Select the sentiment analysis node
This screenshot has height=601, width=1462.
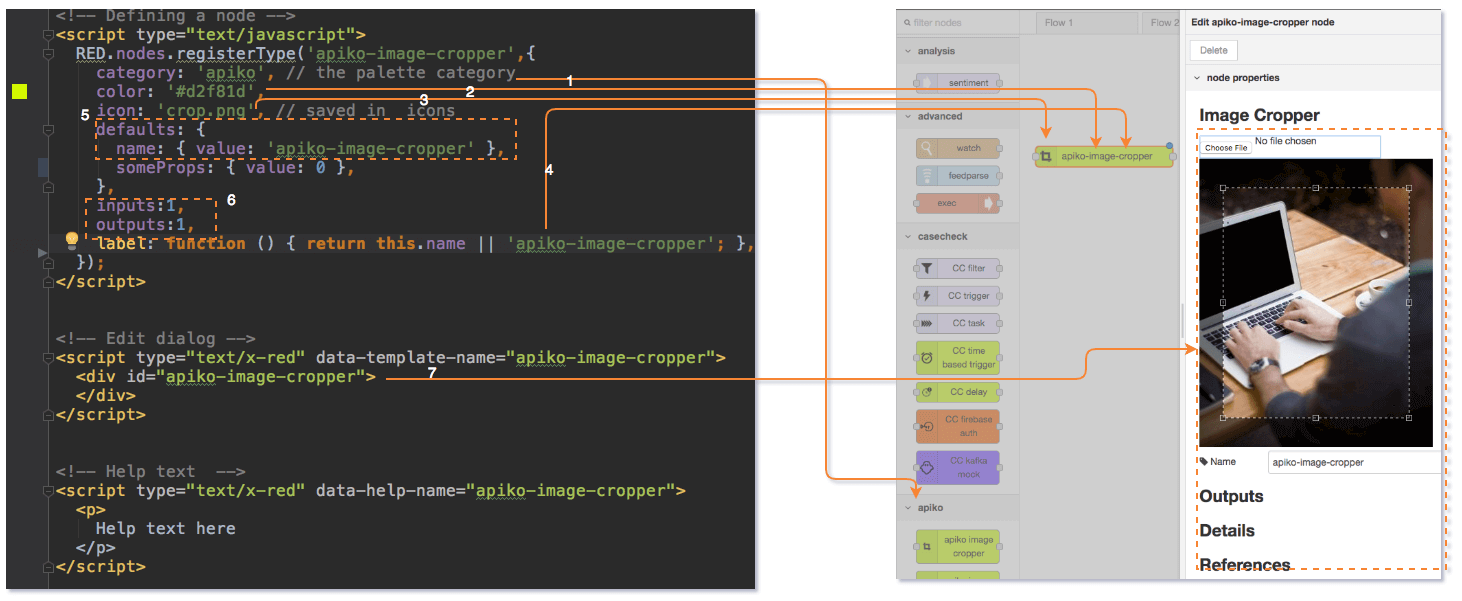(x=957, y=82)
